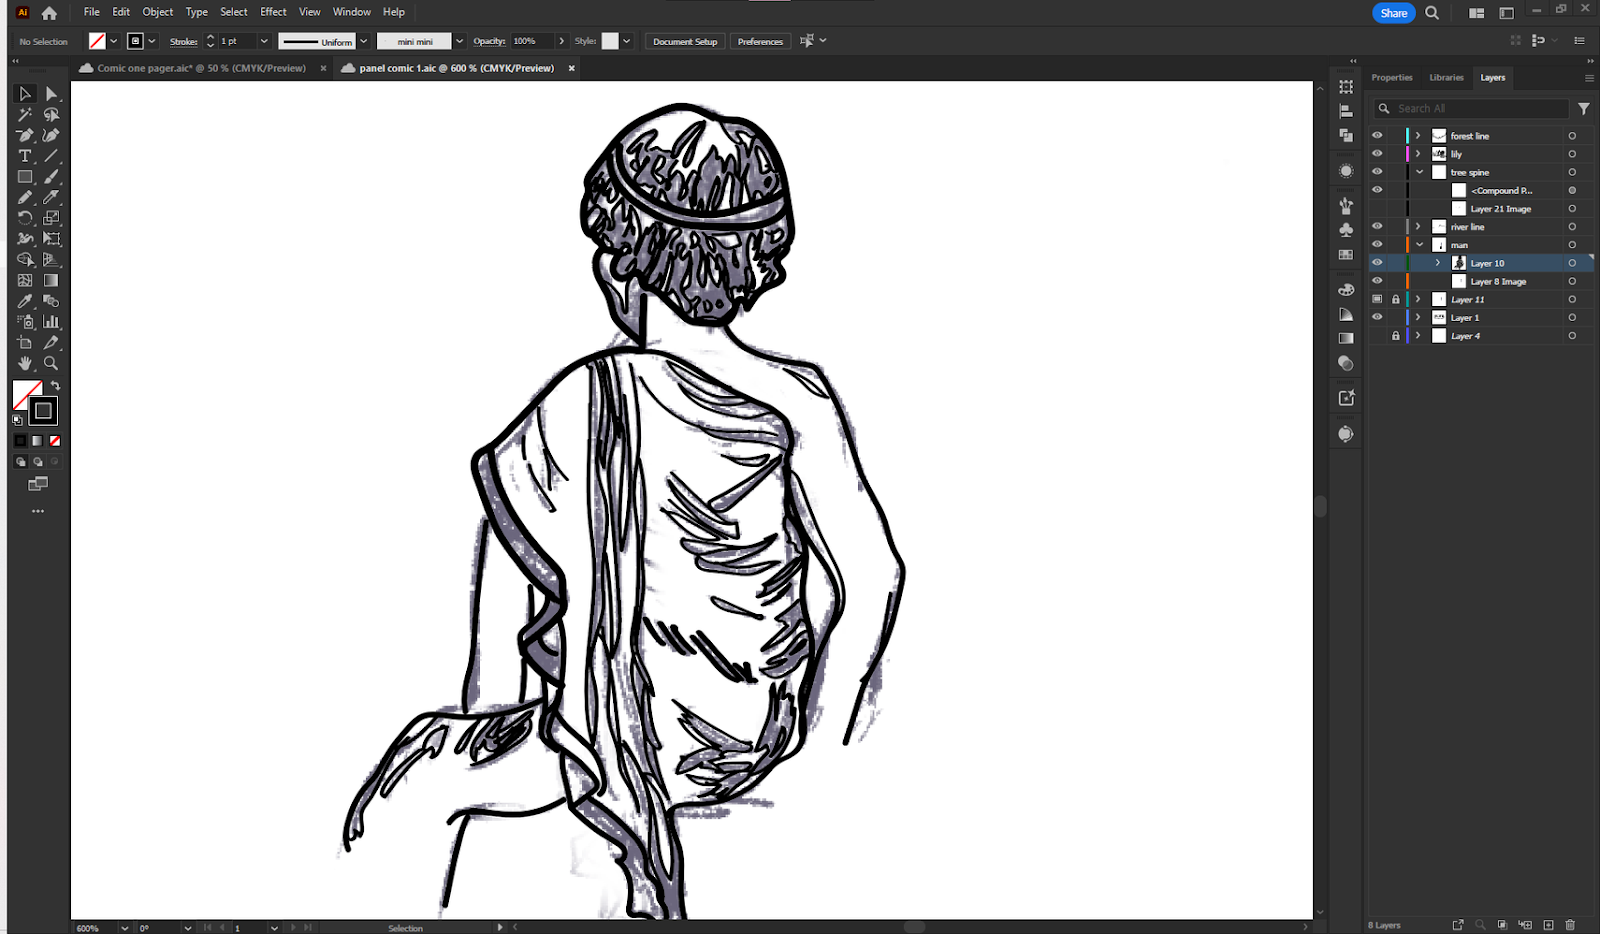1600x934 pixels.
Task: Open the search magnifier near Share
Action: coord(1432,13)
